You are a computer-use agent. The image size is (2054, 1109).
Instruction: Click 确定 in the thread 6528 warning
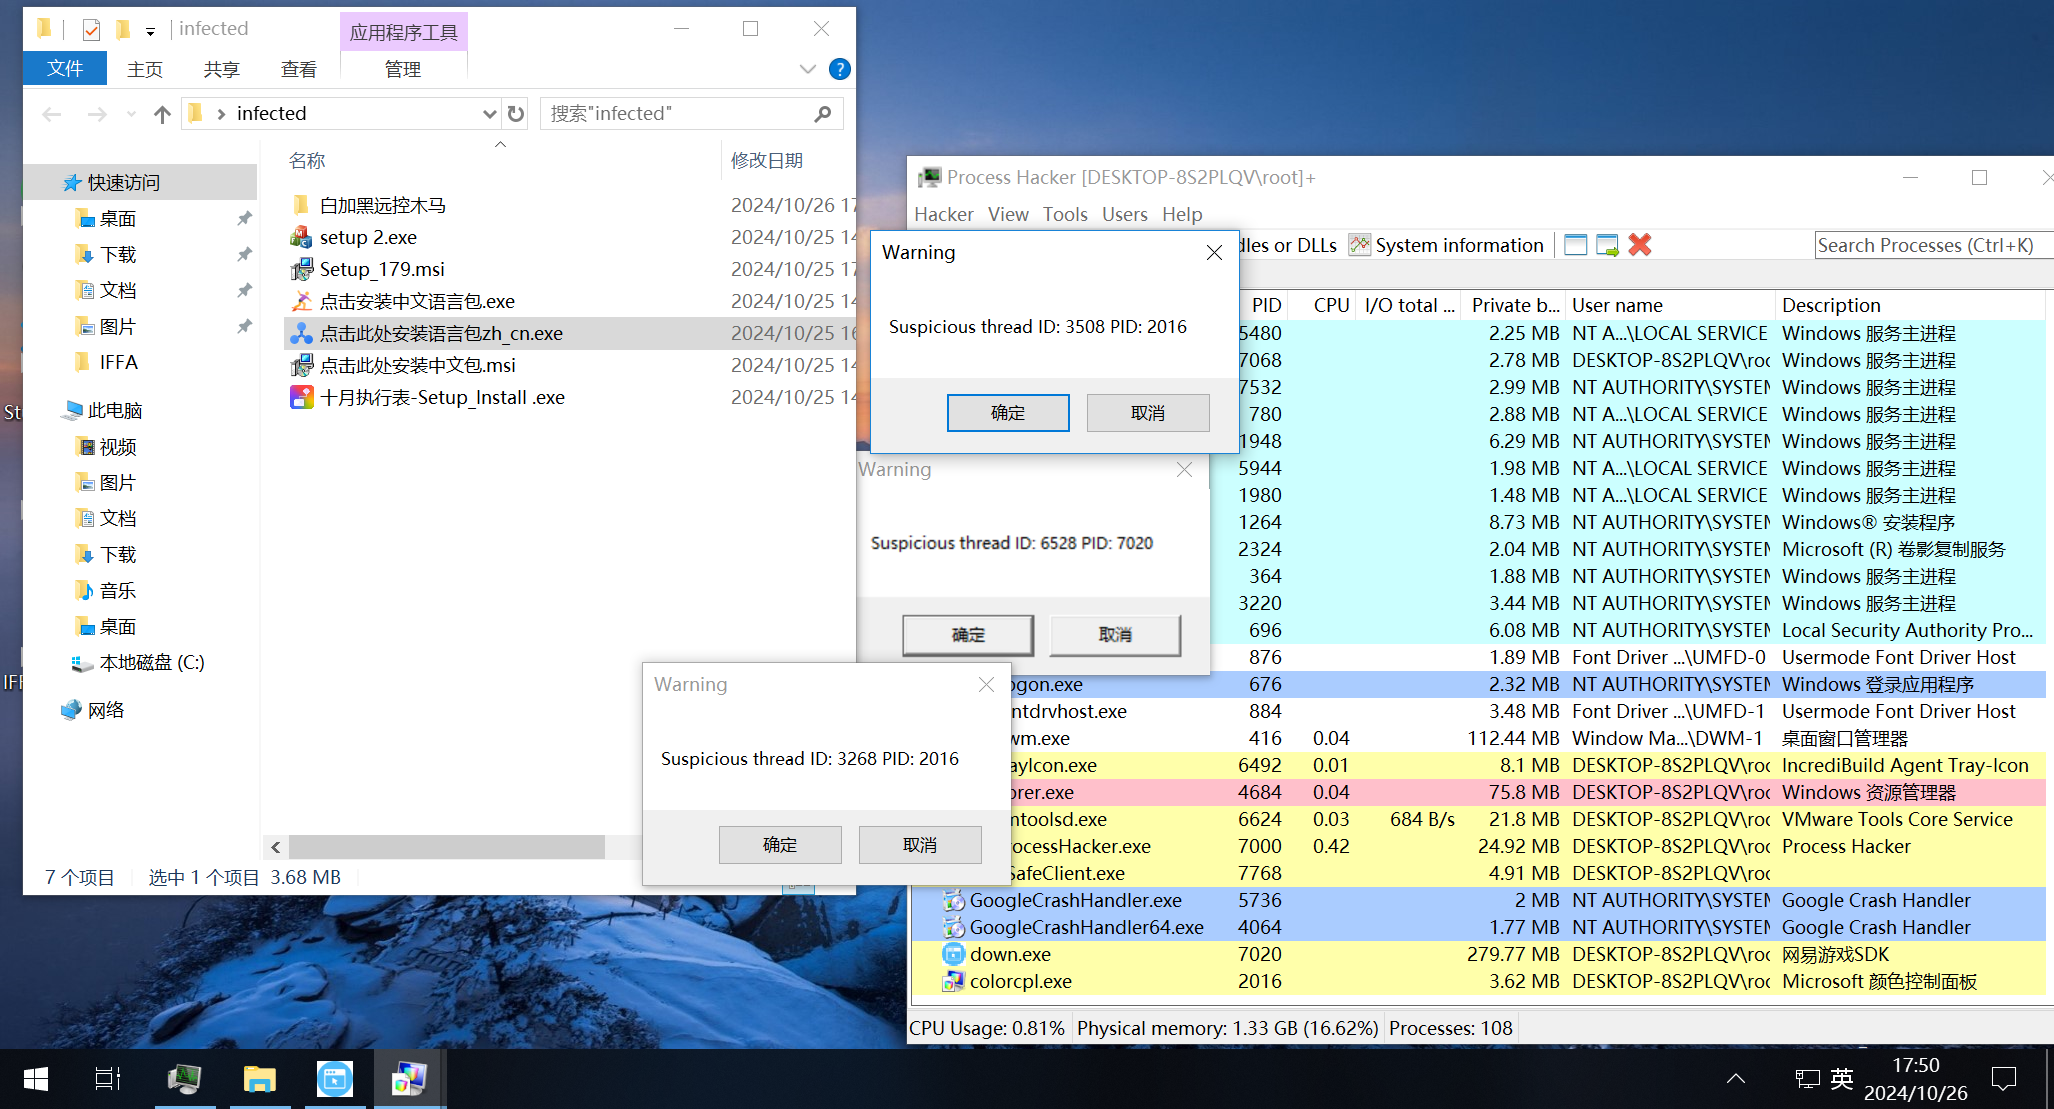[968, 635]
